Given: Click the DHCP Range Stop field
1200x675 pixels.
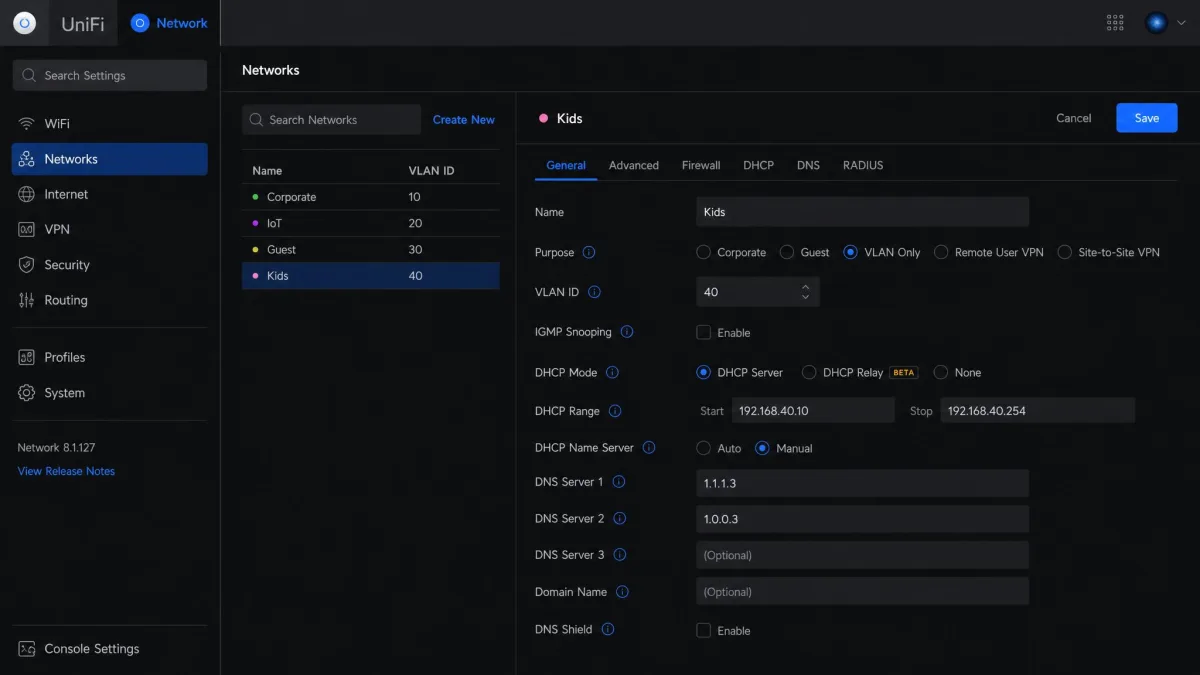Looking at the screenshot, I should pyautogui.click(x=1038, y=410).
